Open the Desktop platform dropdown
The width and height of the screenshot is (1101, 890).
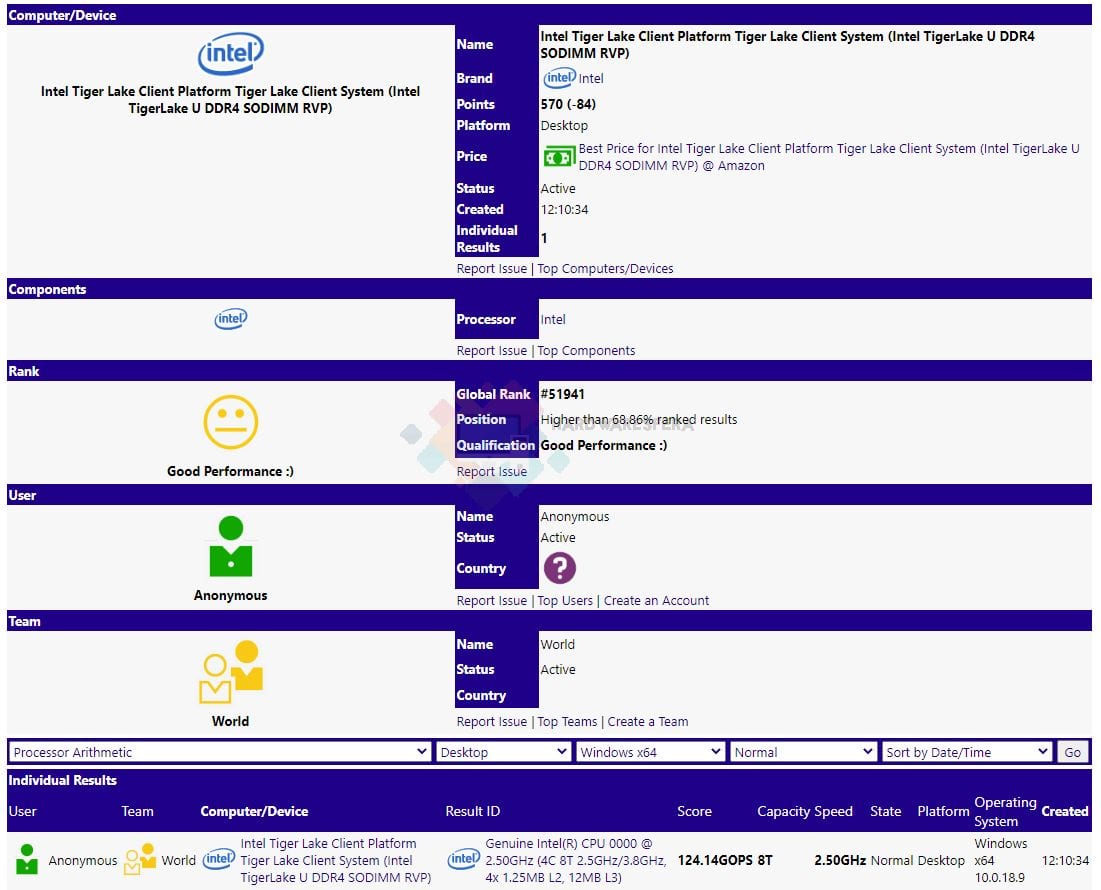[x=503, y=752]
